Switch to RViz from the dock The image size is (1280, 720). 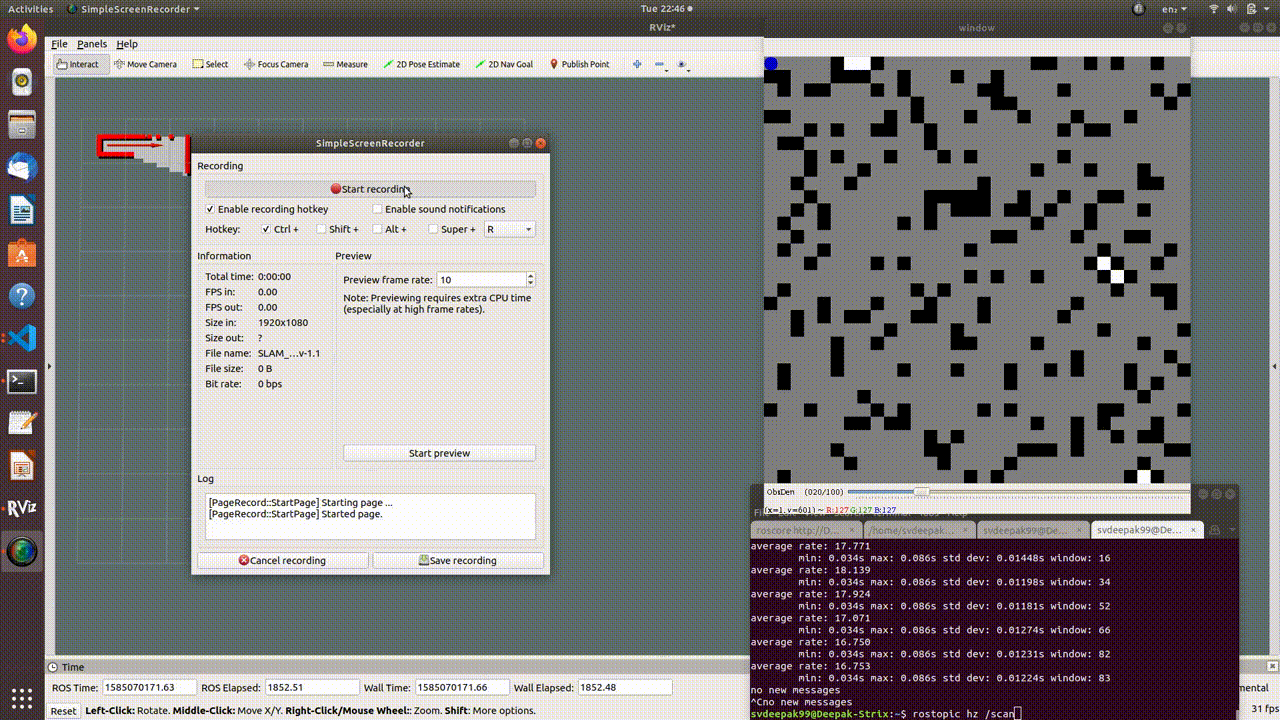point(22,508)
